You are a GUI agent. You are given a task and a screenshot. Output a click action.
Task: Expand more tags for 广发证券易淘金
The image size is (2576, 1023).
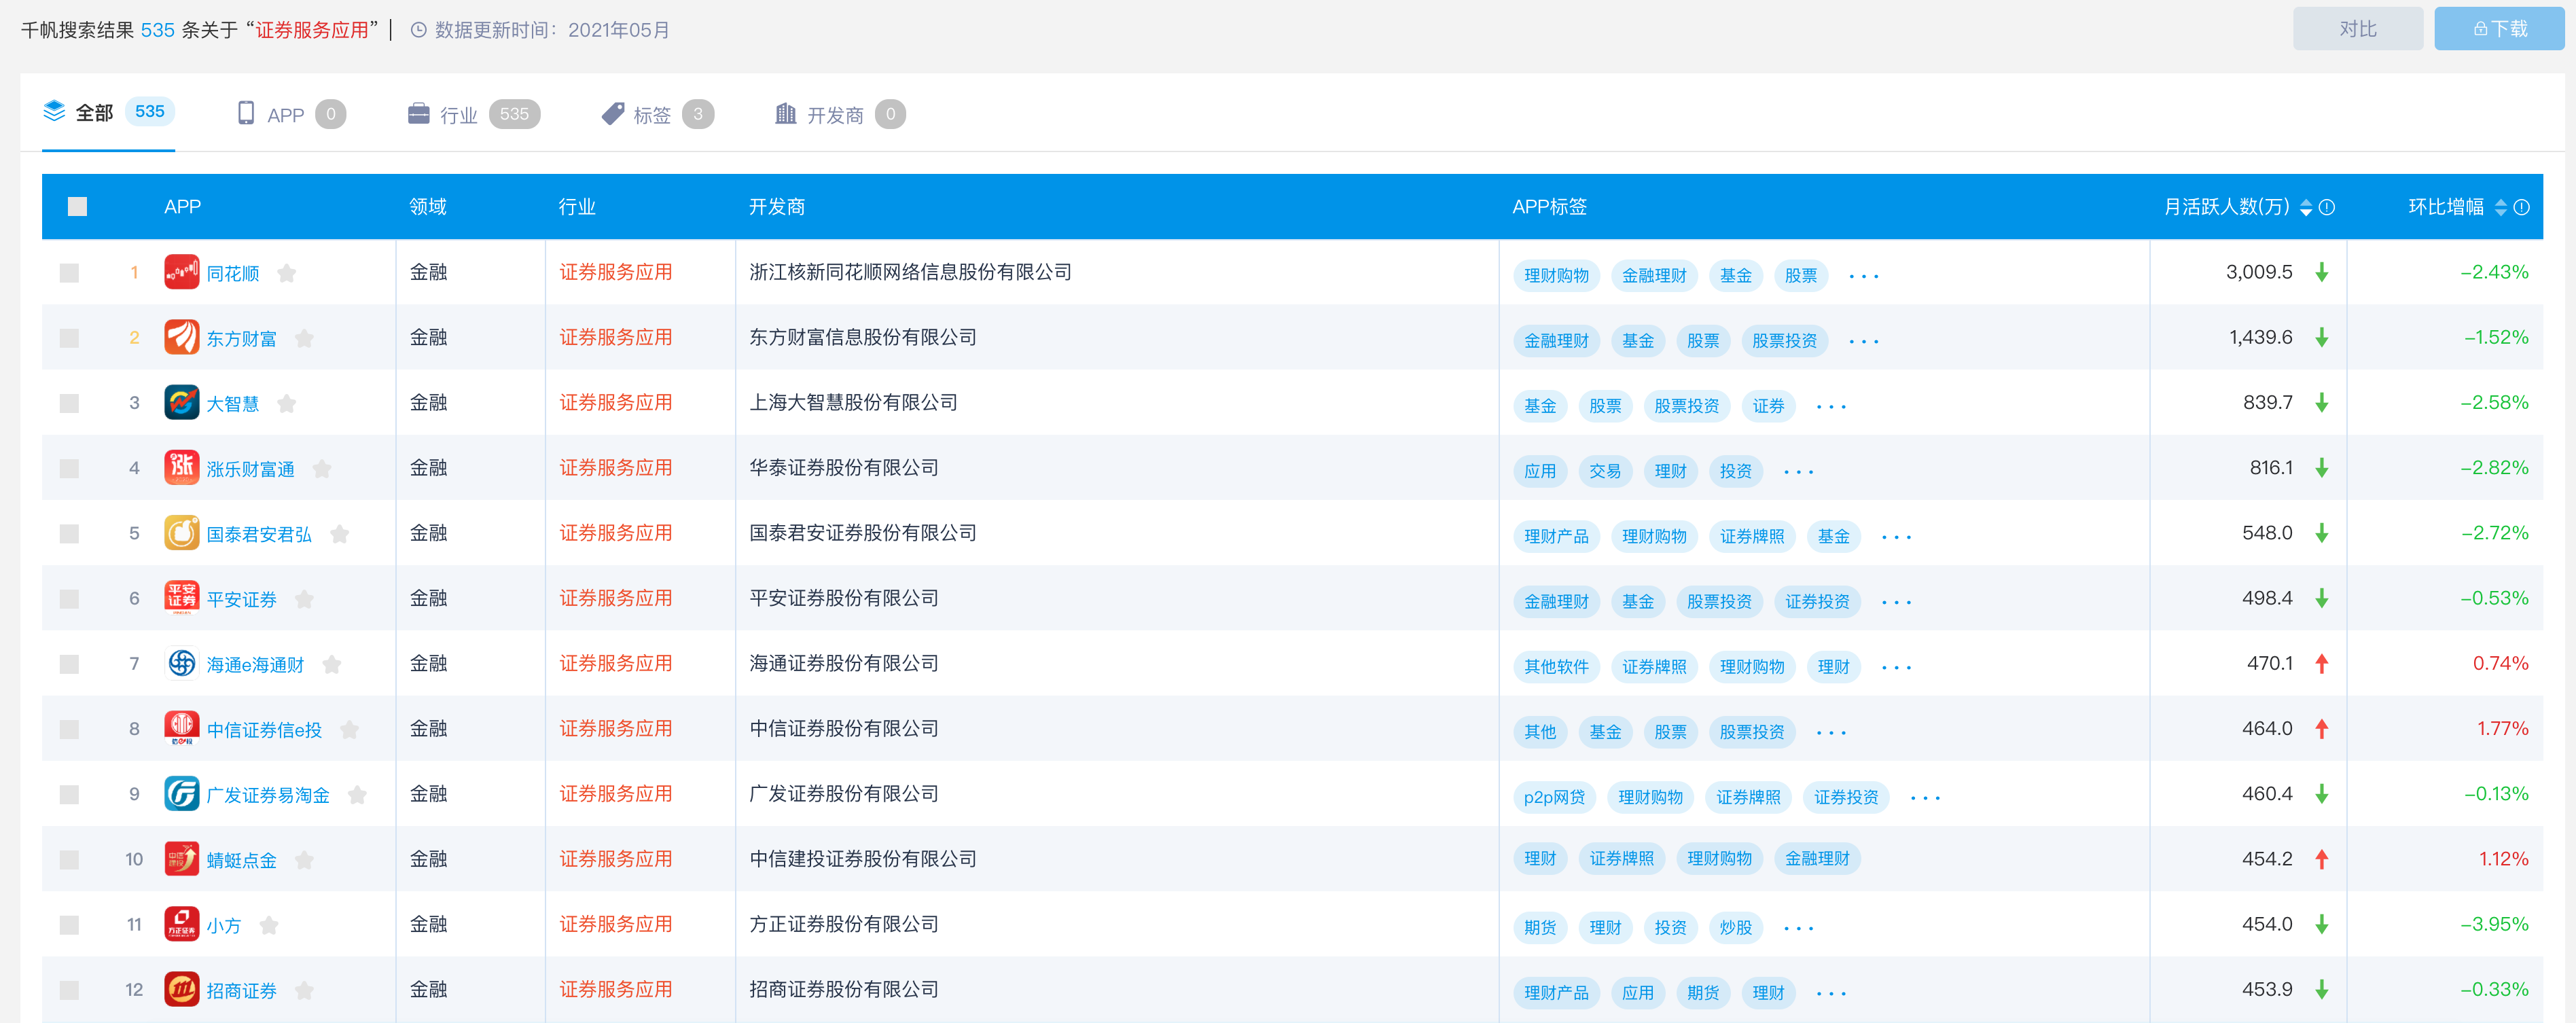(x=1925, y=798)
